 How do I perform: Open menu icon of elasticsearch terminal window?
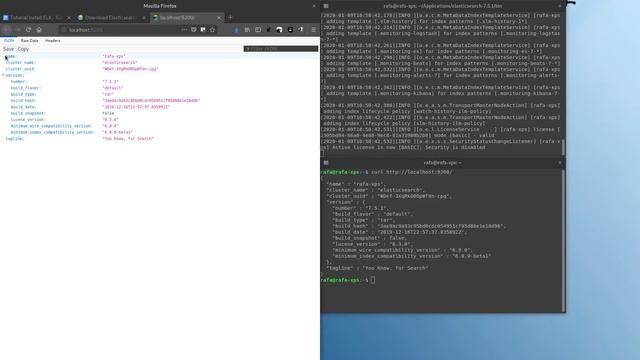326,6
